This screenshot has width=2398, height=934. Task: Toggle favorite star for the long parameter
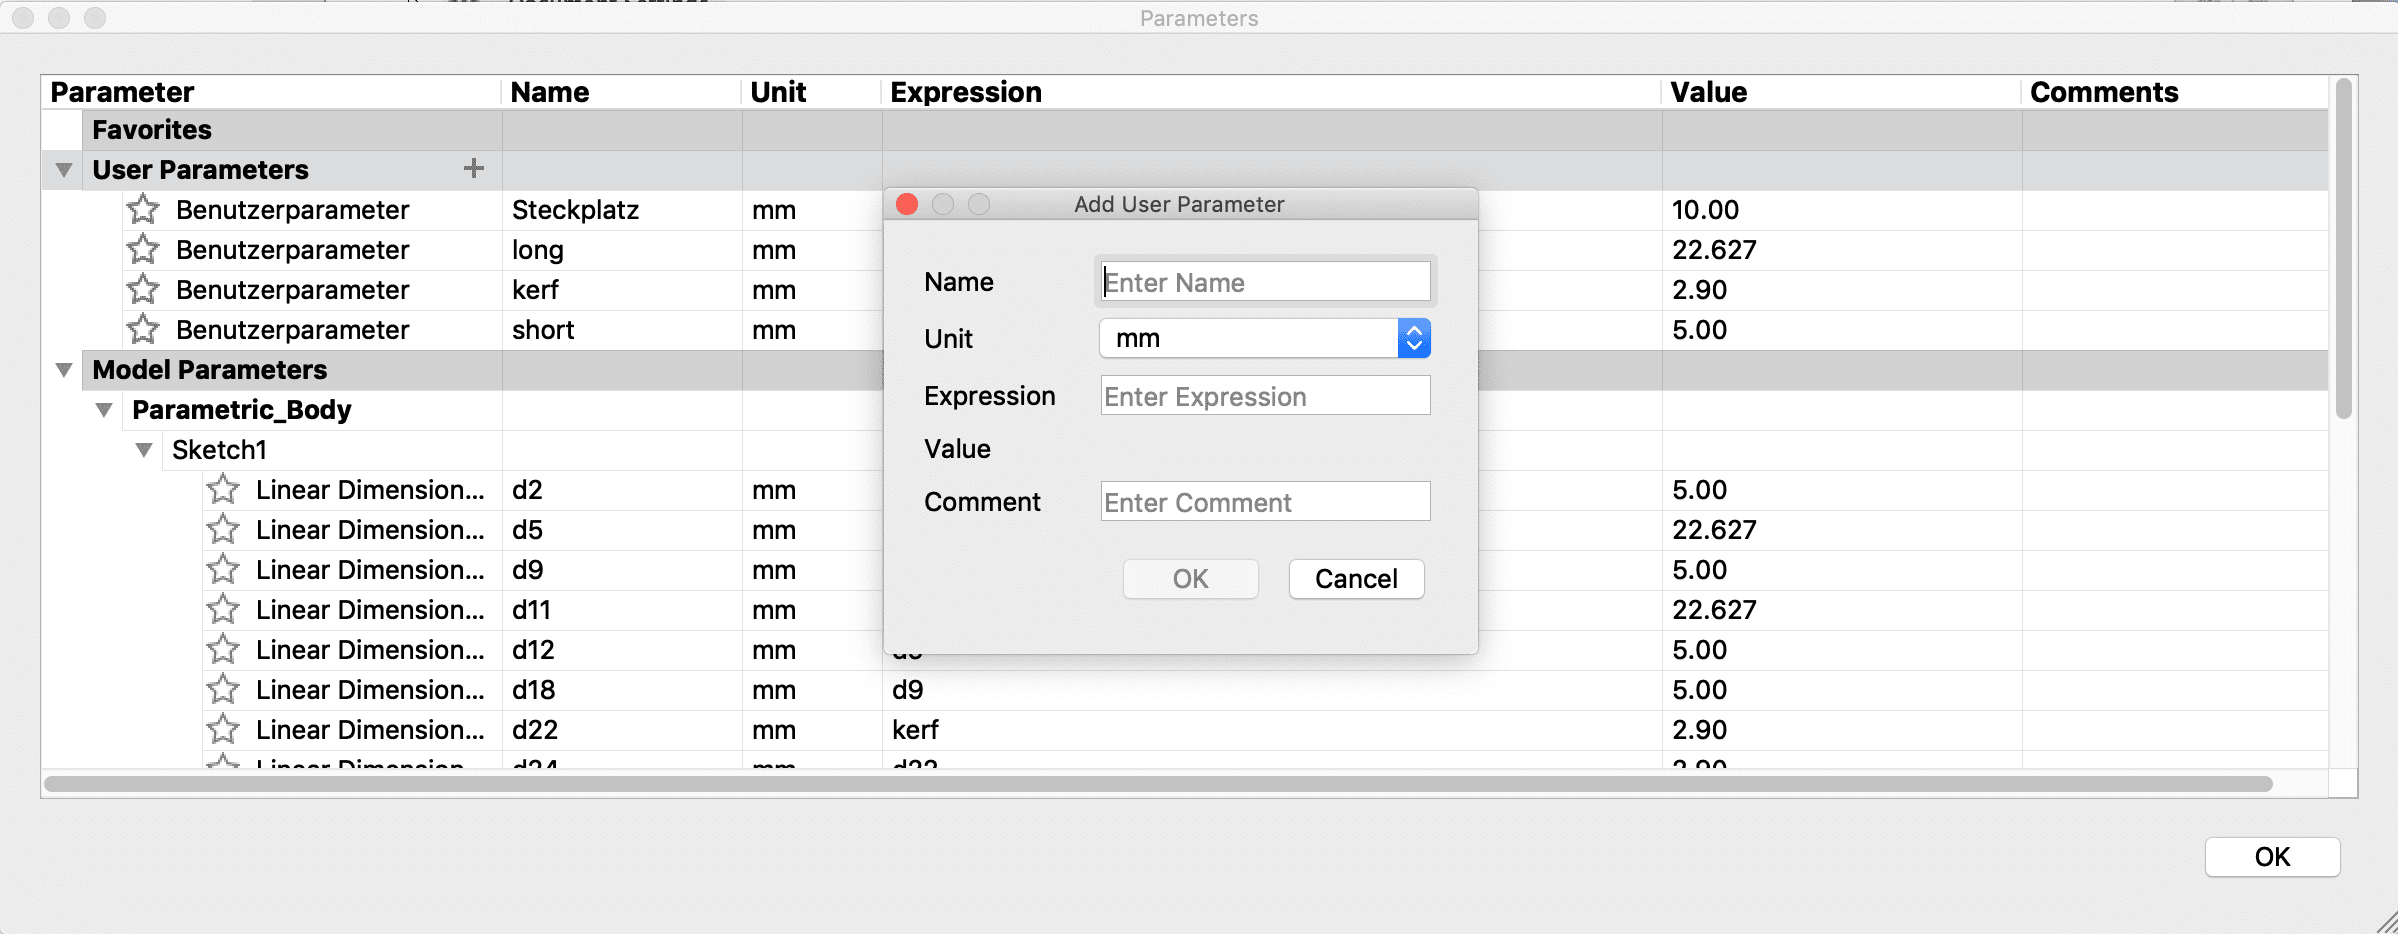tap(143, 249)
